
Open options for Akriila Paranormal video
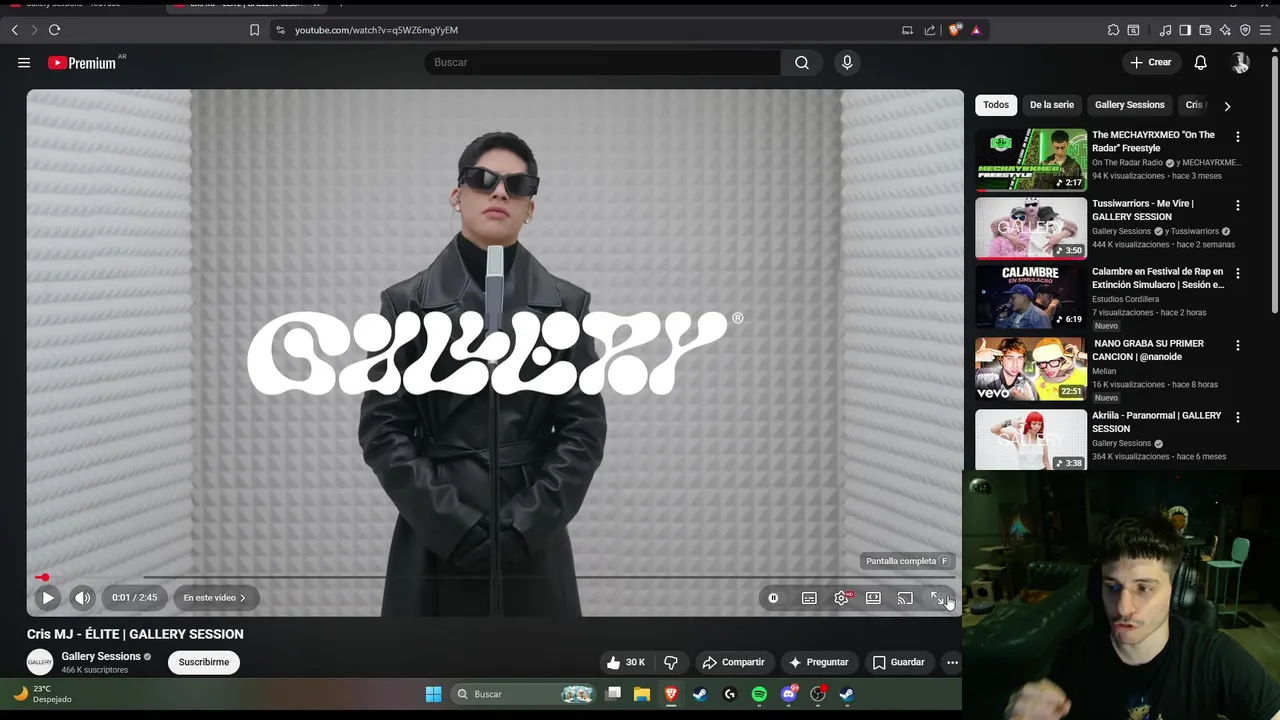(x=1237, y=418)
